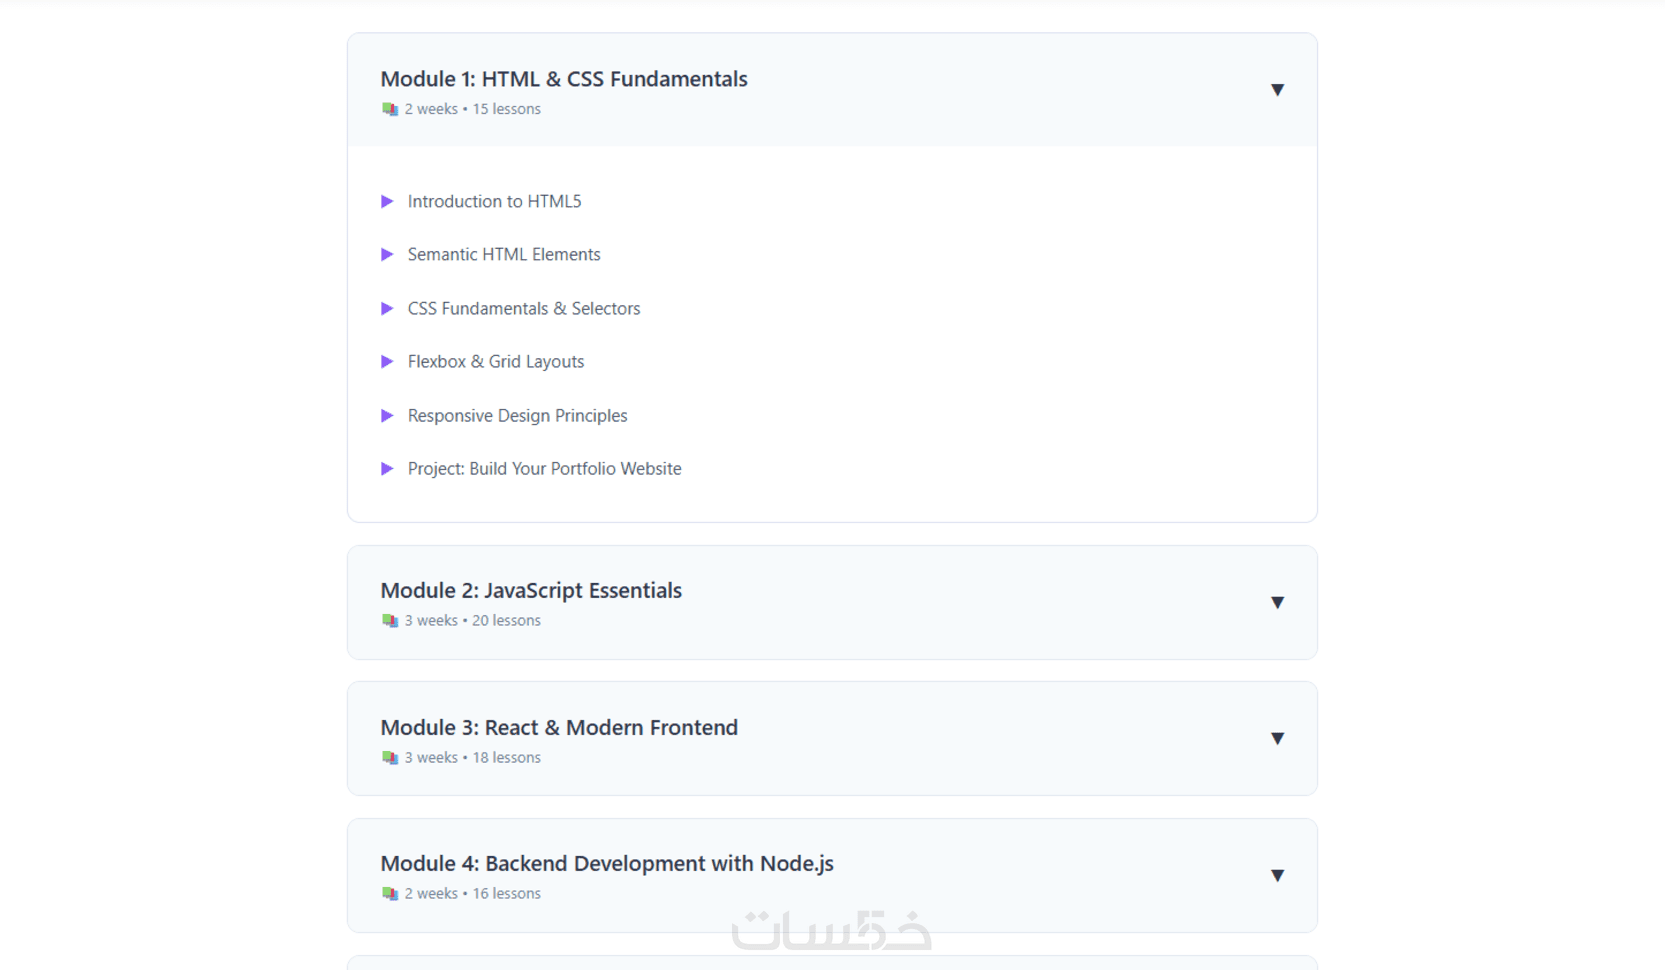Click play icon beside Semantic HTML Elements
Screen dimensions: 1665x970
tap(387, 255)
